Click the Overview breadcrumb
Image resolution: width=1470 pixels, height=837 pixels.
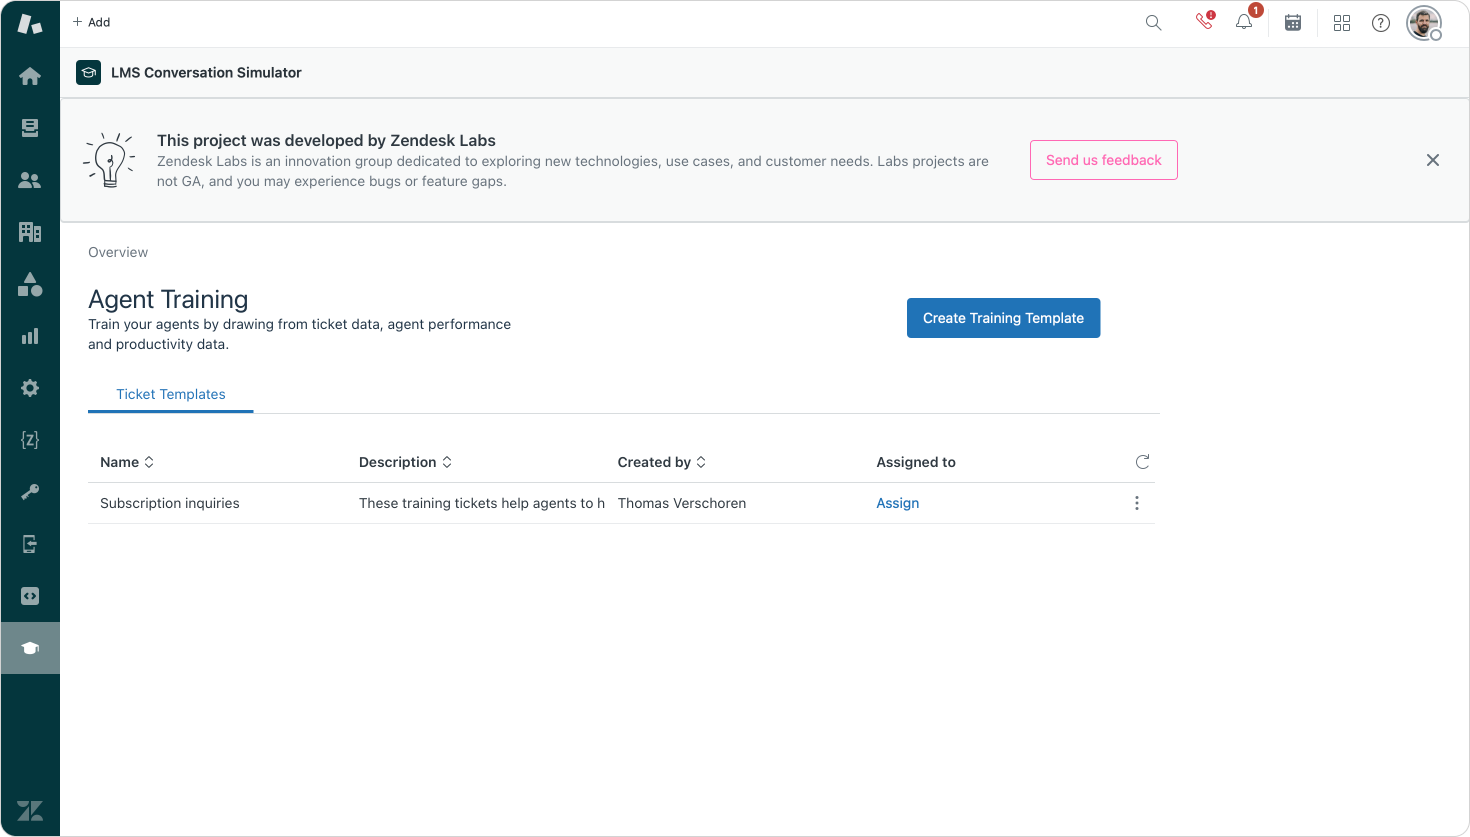[118, 252]
